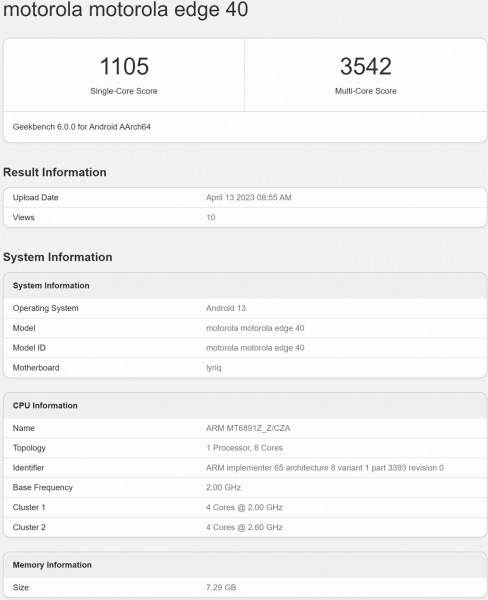Click the 'Motherboard' row label
The width and height of the screenshot is (488, 600).
click(x=36, y=368)
